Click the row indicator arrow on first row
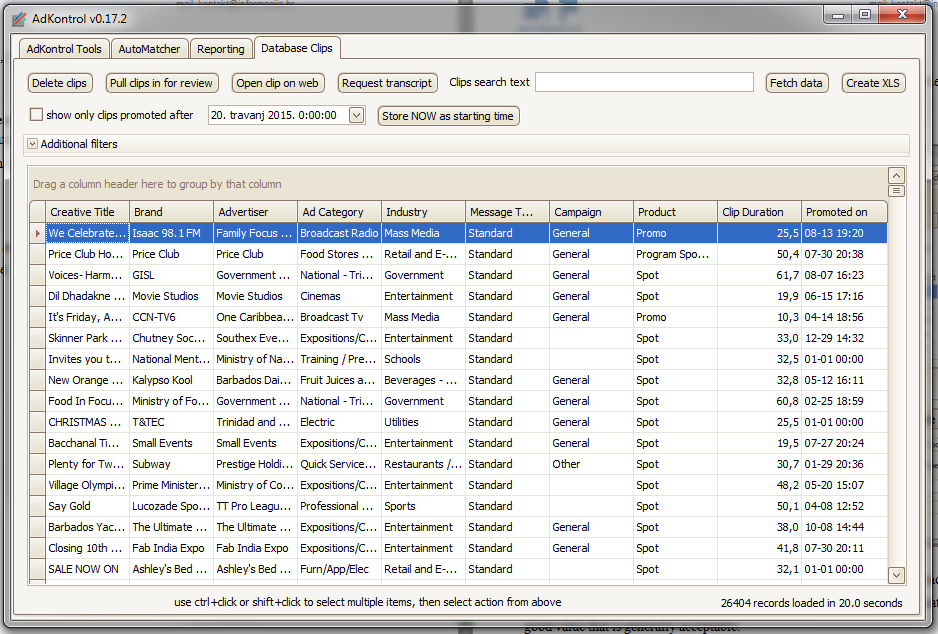 click(x=38, y=233)
